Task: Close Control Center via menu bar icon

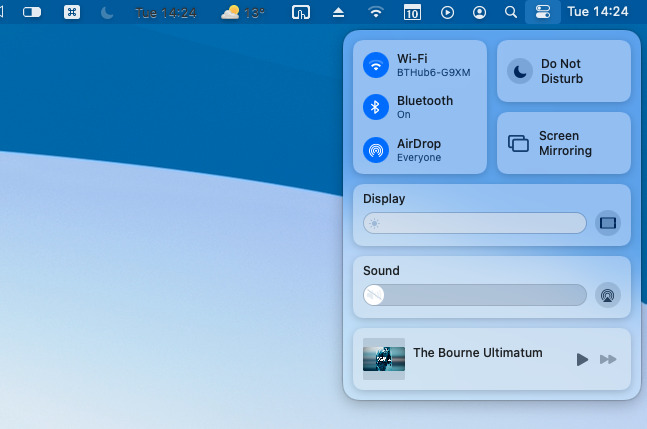Action: pyautogui.click(x=543, y=13)
